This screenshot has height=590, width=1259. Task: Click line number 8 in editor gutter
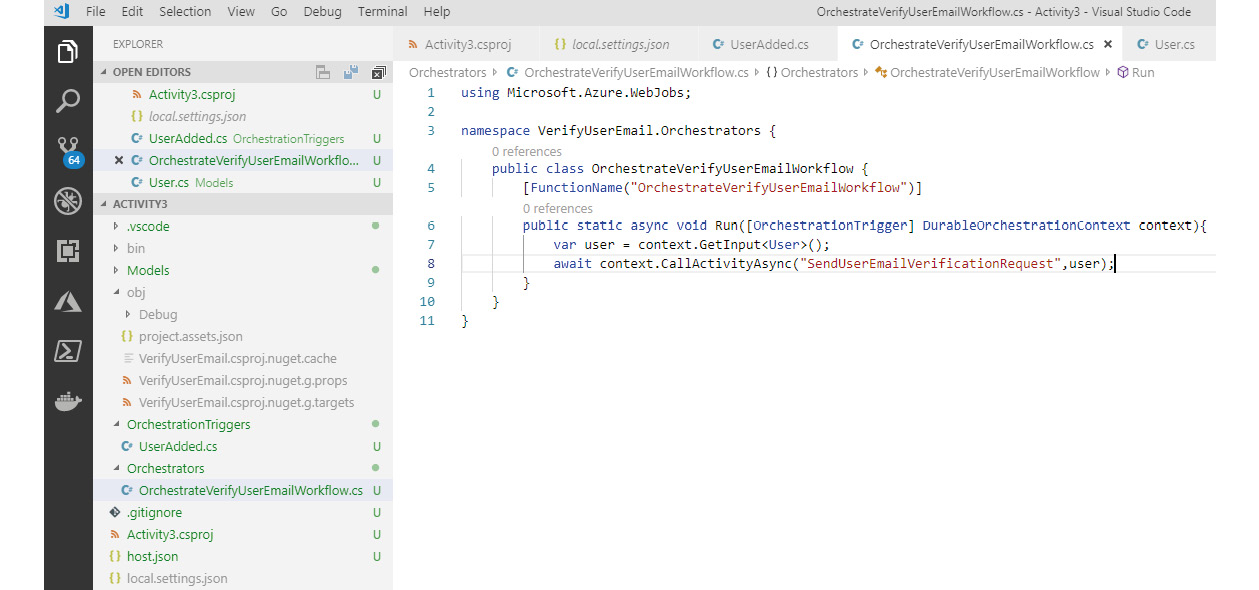click(430, 263)
